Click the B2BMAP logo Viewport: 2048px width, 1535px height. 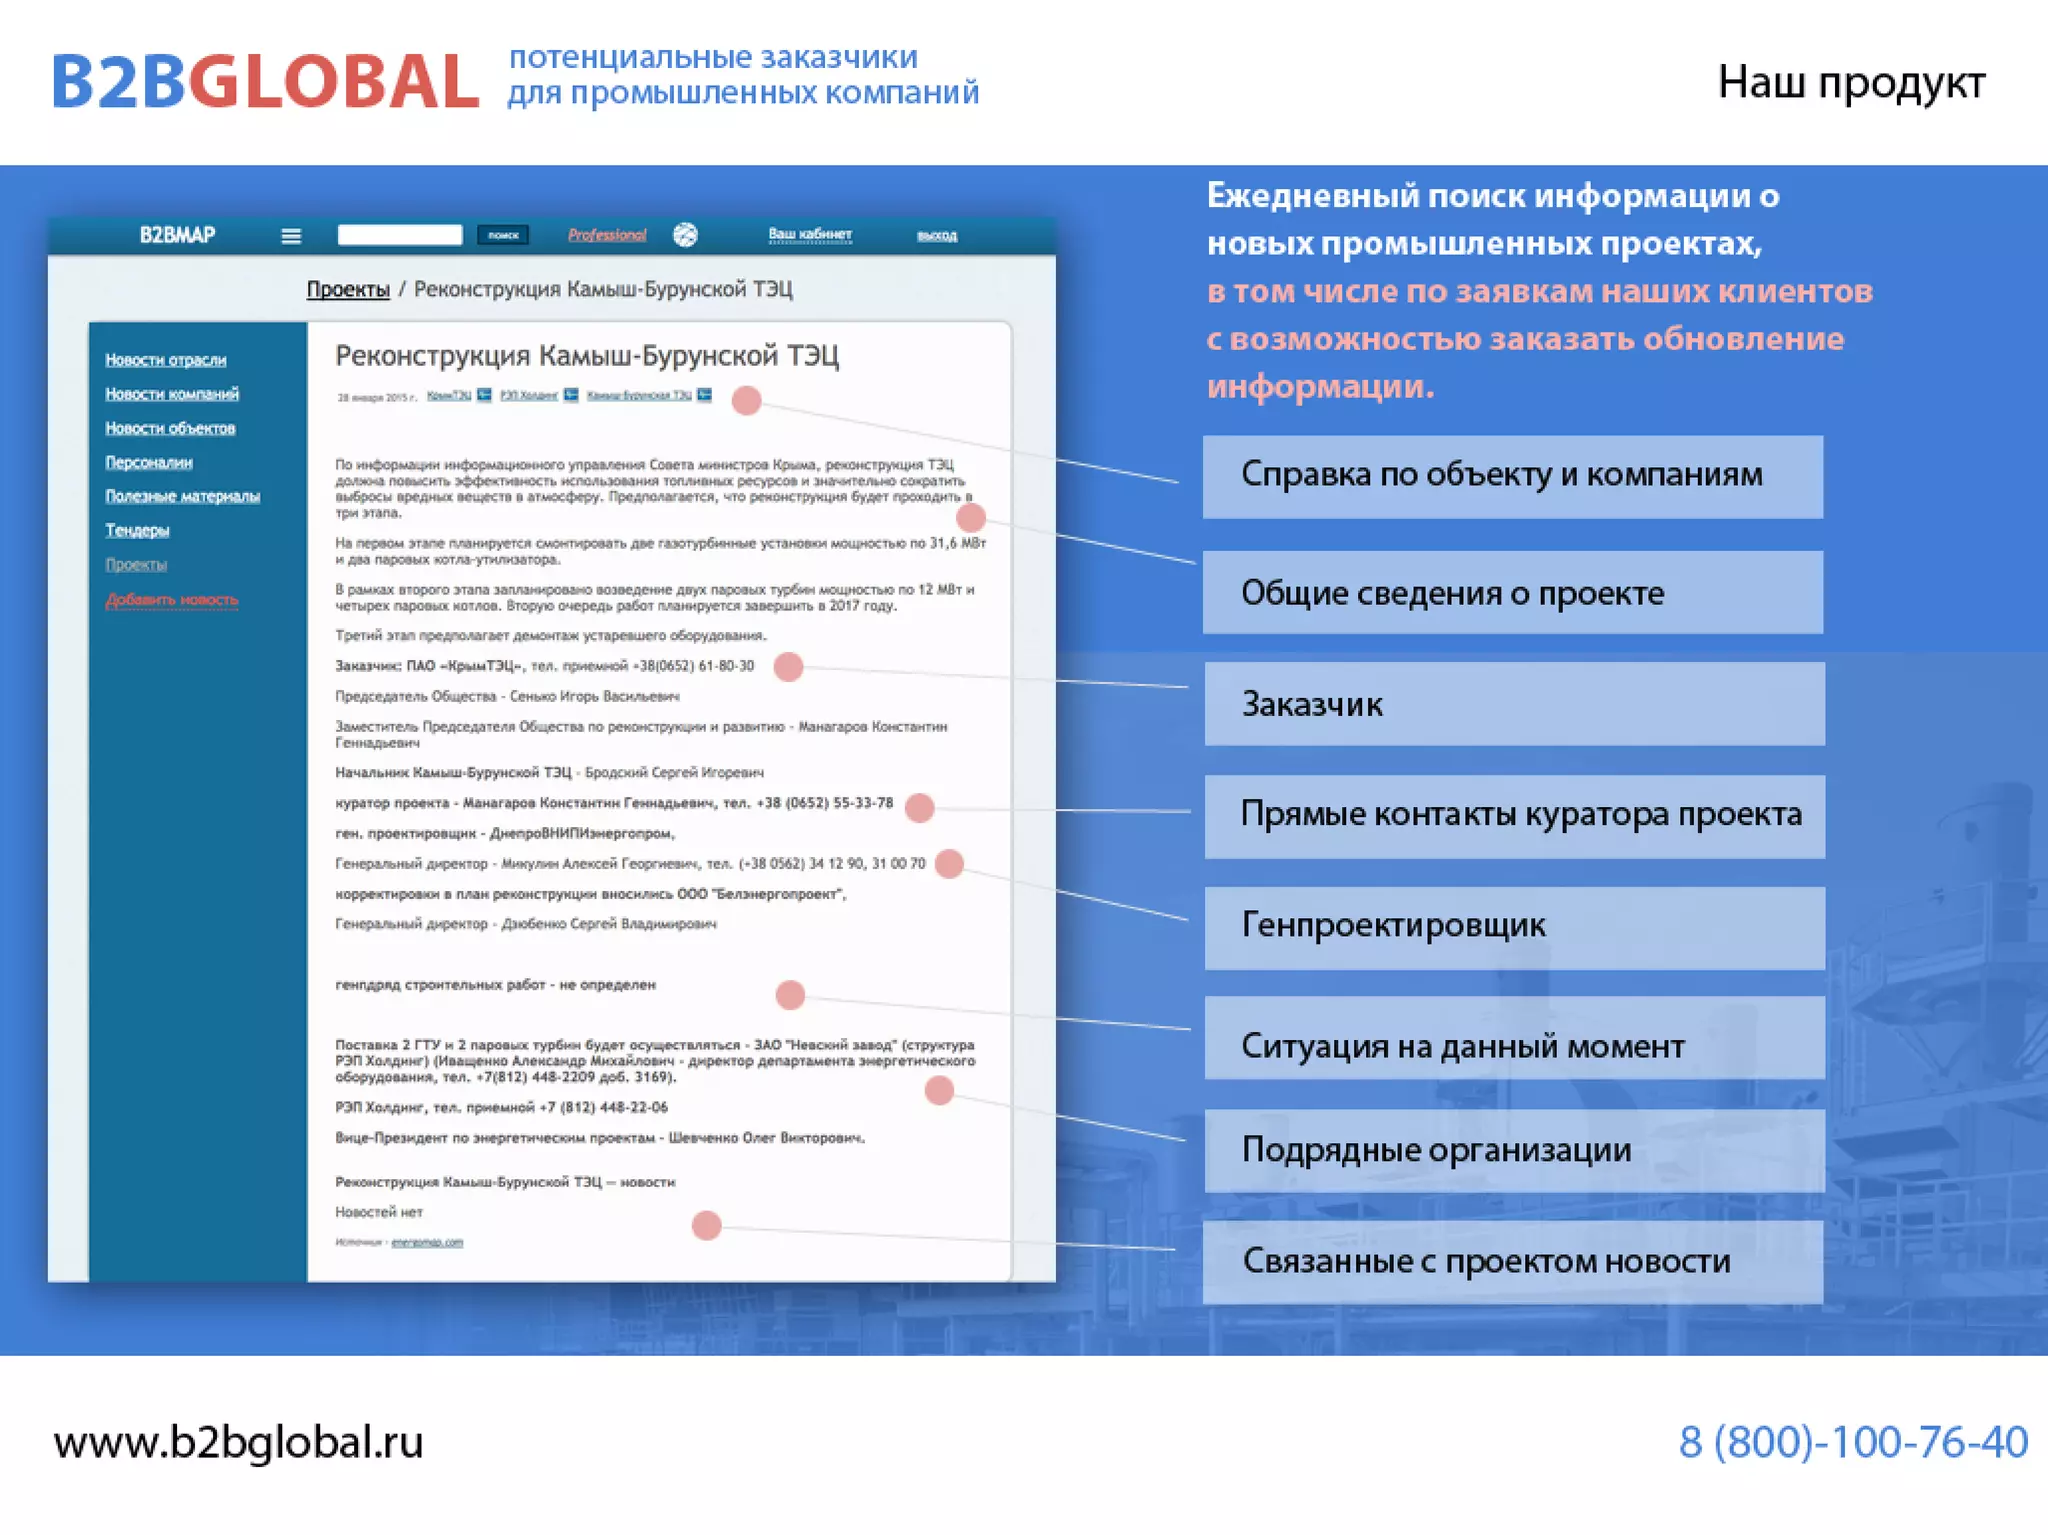pyautogui.click(x=177, y=235)
